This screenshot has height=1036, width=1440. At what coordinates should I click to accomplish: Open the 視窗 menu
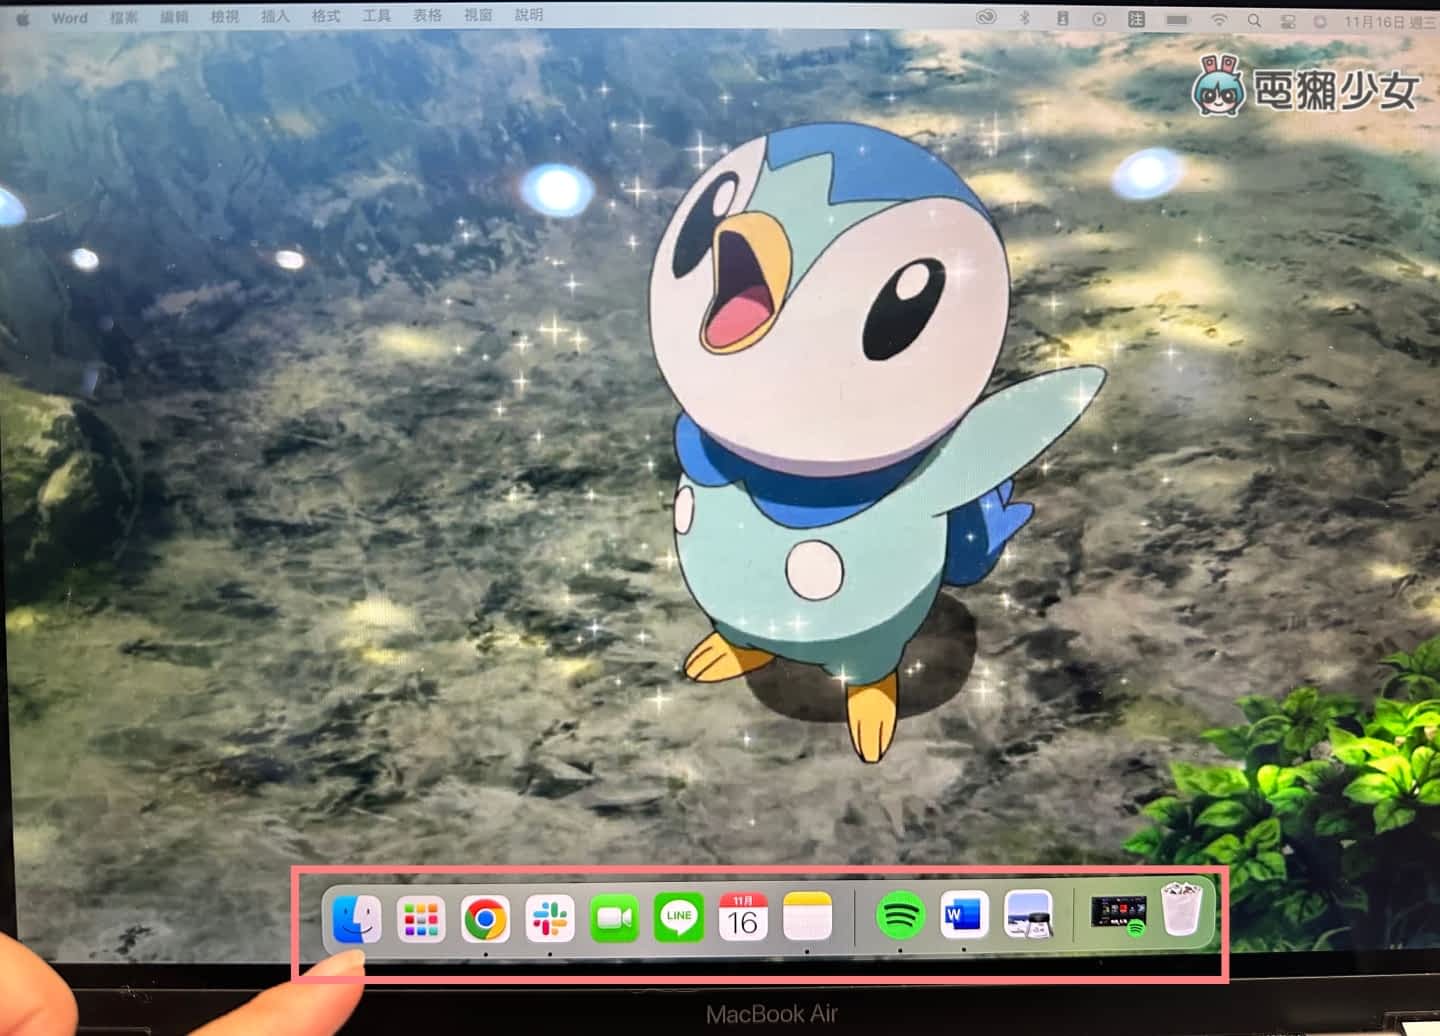tap(478, 15)
